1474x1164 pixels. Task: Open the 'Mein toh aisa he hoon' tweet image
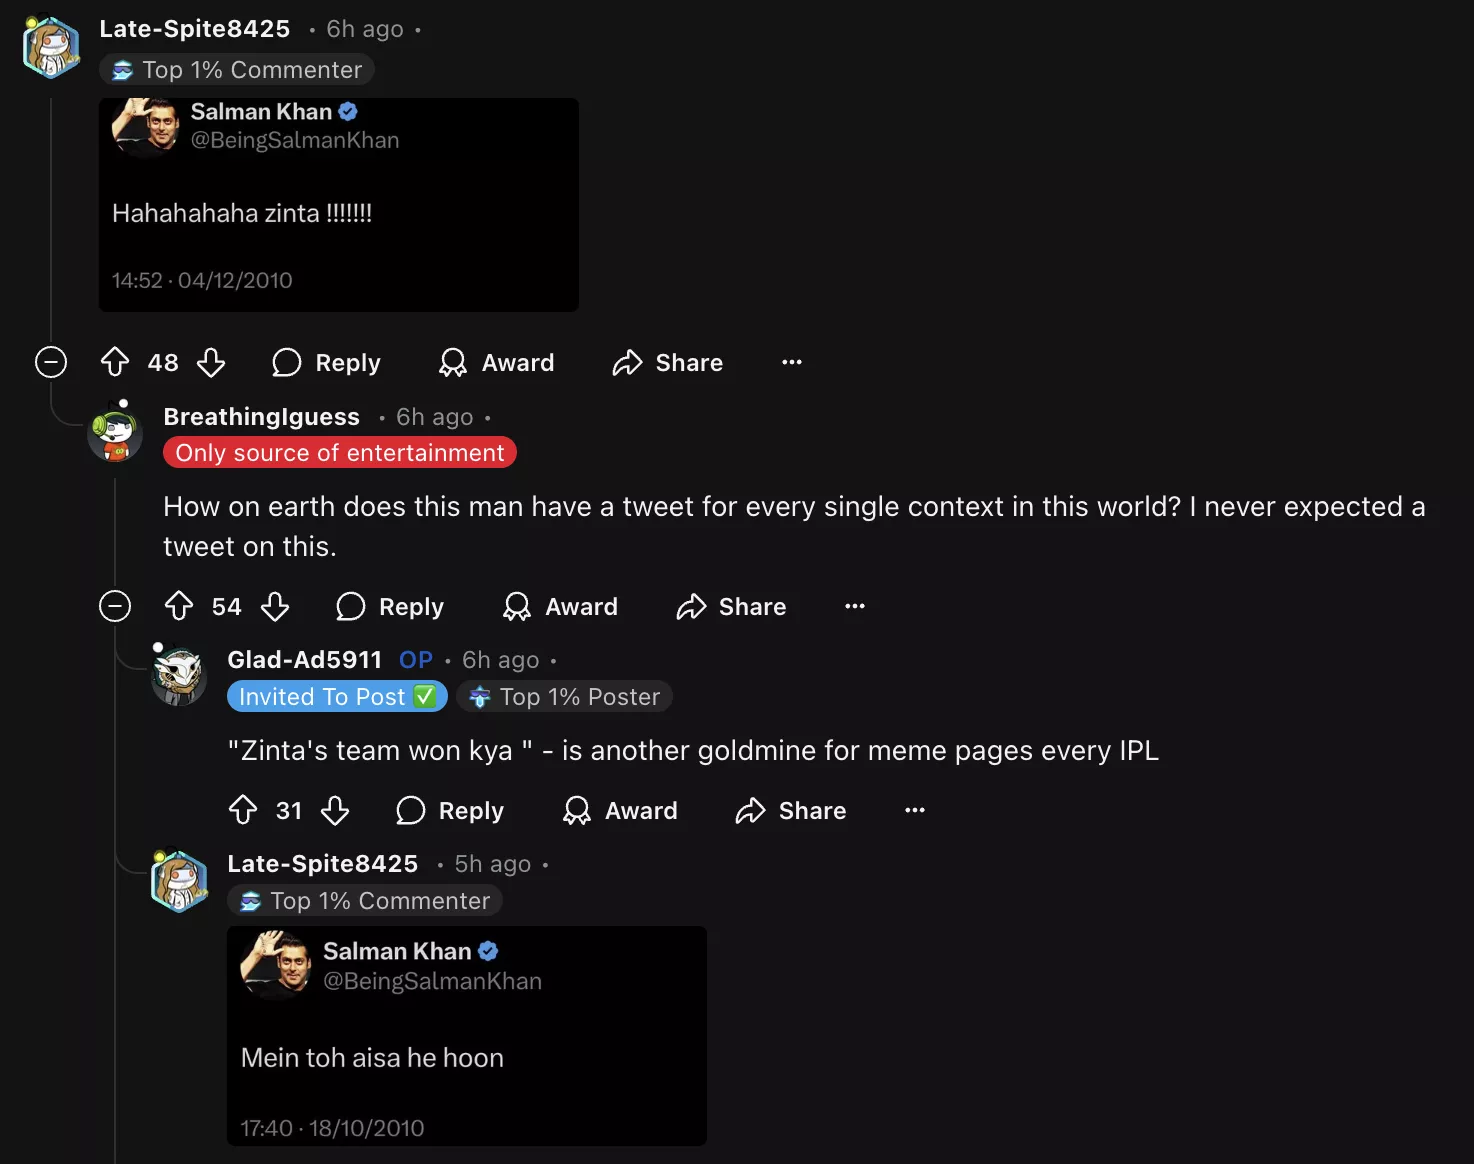coord(467,1036)
